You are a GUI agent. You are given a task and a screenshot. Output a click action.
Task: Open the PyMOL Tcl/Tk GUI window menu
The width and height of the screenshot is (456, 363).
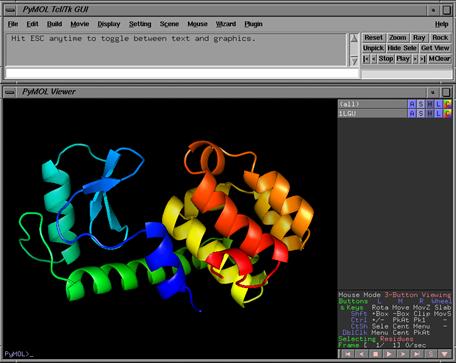tap(11, 10)
